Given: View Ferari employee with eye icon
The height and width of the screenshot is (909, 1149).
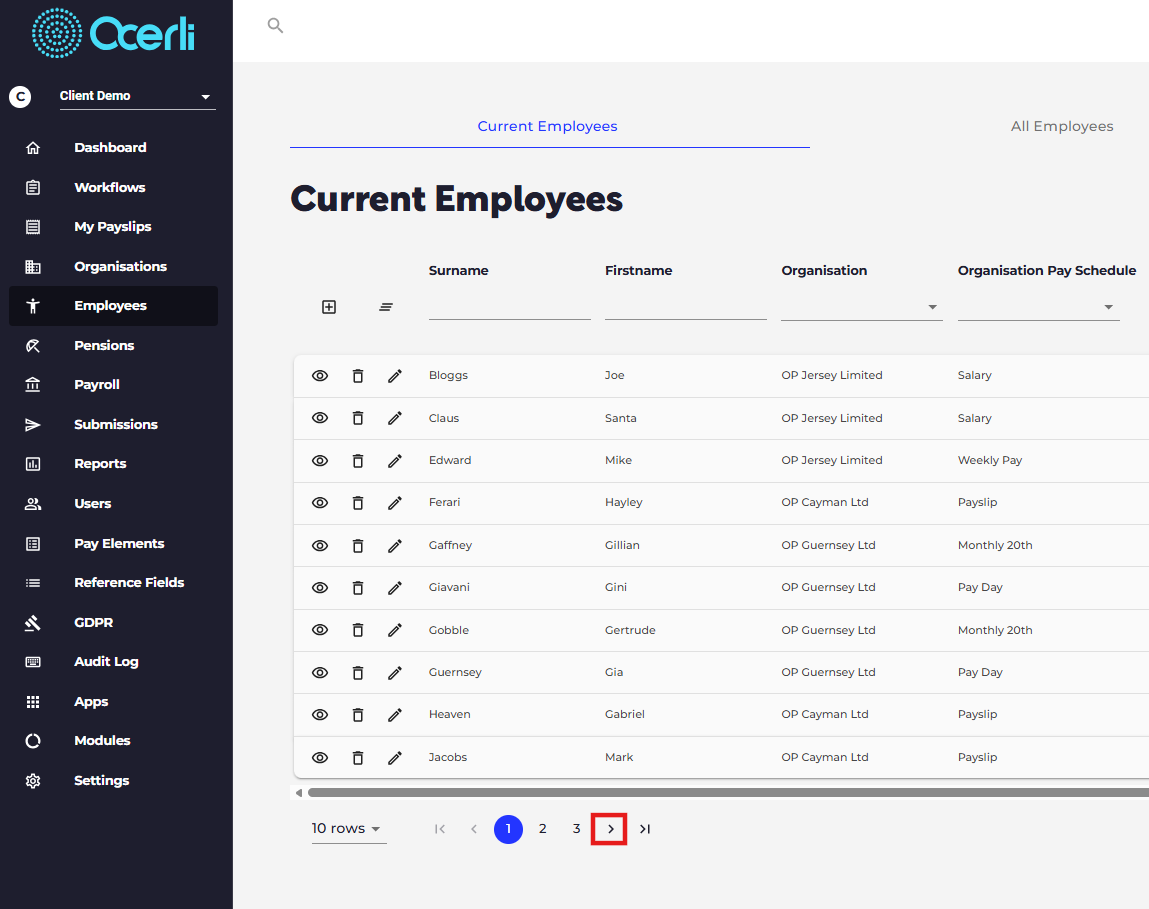Looking at the screenshot, I should 320,503.
